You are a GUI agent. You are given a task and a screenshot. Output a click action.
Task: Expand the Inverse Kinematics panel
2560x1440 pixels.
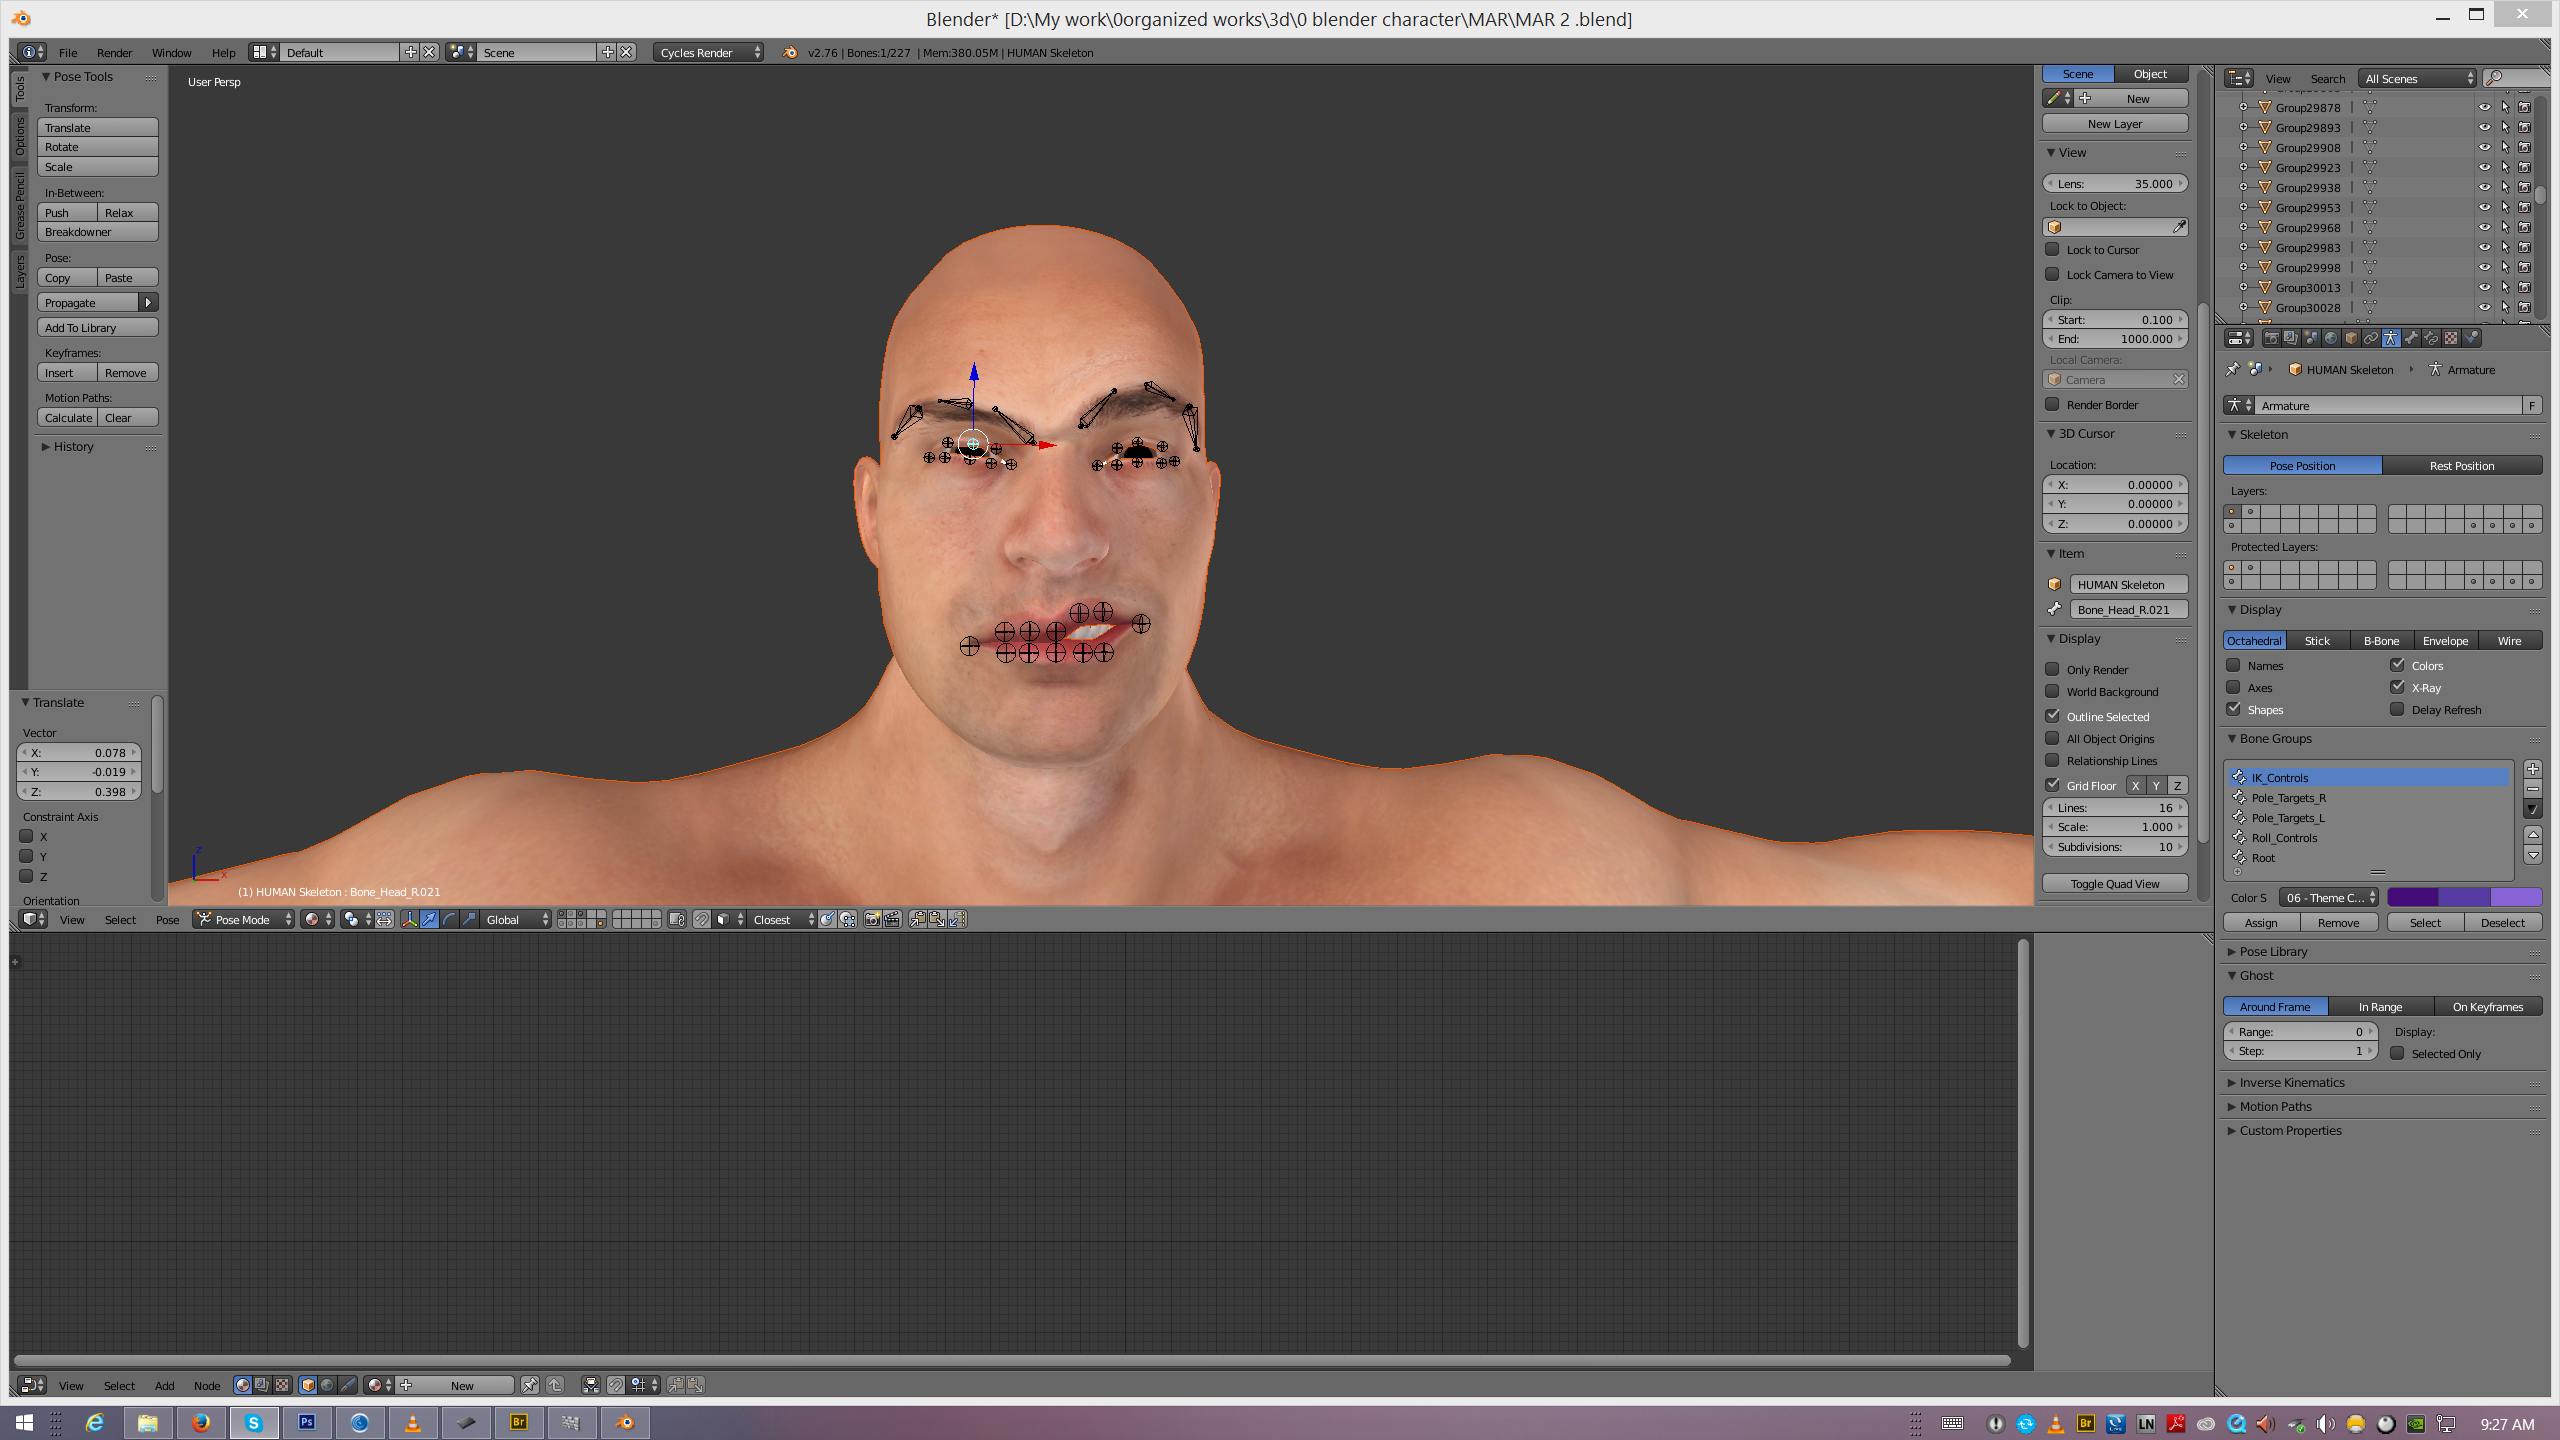tap(2291, 1082)
